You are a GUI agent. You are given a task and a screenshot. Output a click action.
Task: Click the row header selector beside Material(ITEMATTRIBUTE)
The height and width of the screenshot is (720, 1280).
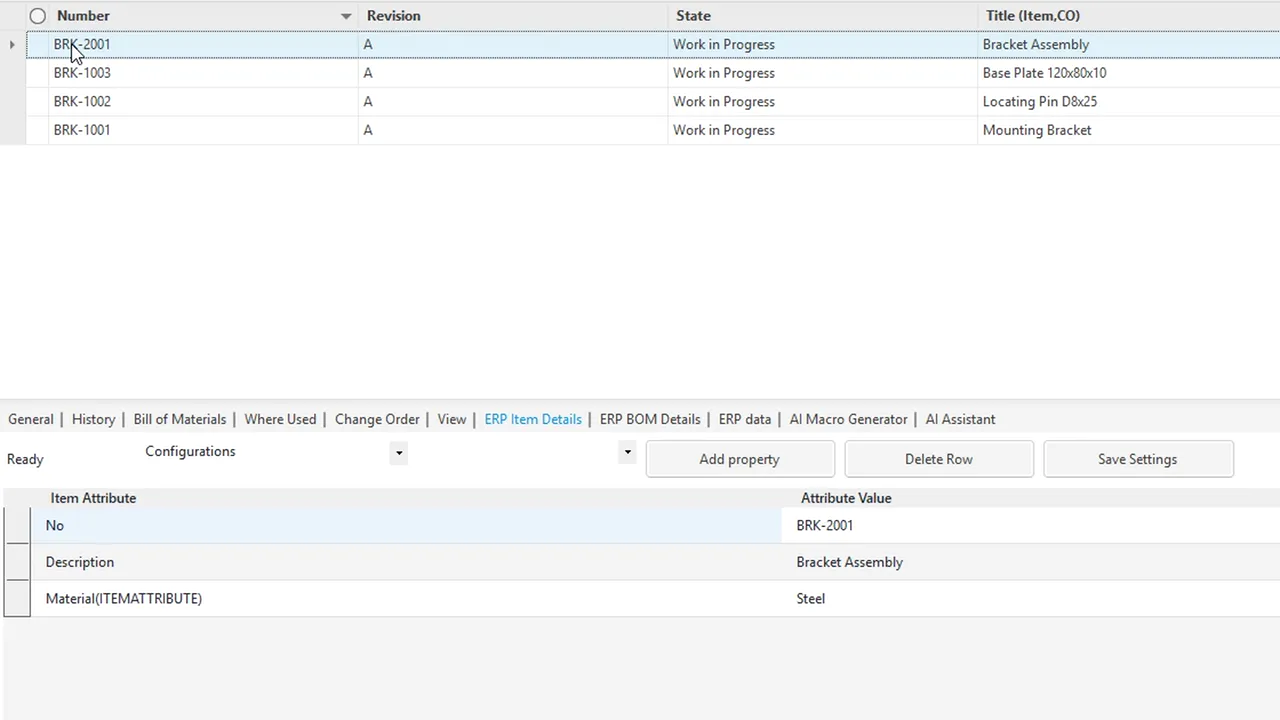click(x=17, y=598)
